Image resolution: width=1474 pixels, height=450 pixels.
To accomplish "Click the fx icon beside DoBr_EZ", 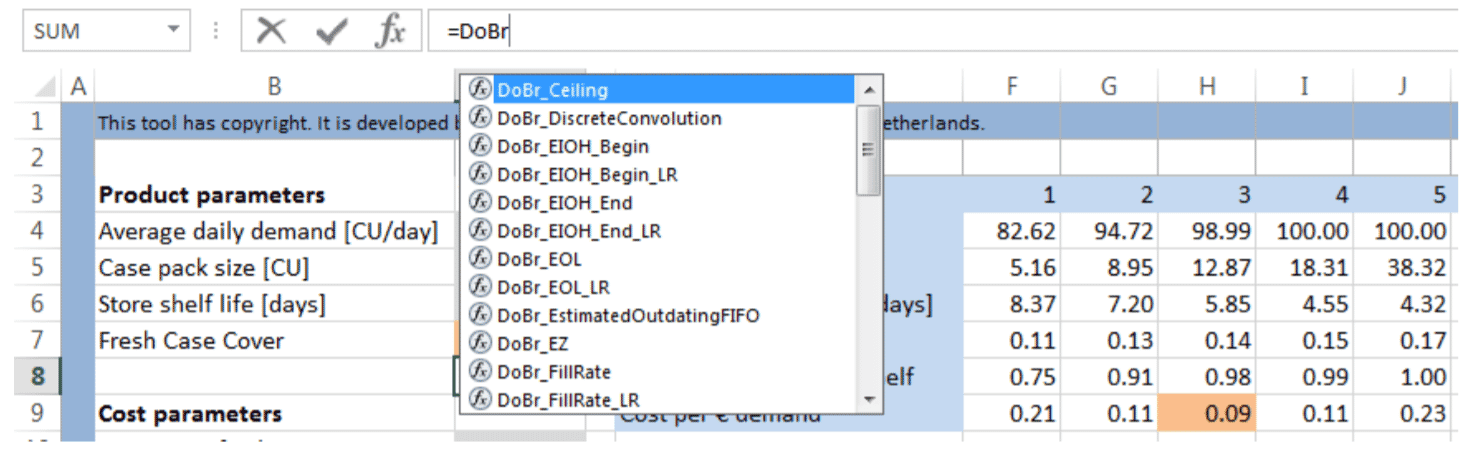I will pyautogui.click(x=480, y=343).
